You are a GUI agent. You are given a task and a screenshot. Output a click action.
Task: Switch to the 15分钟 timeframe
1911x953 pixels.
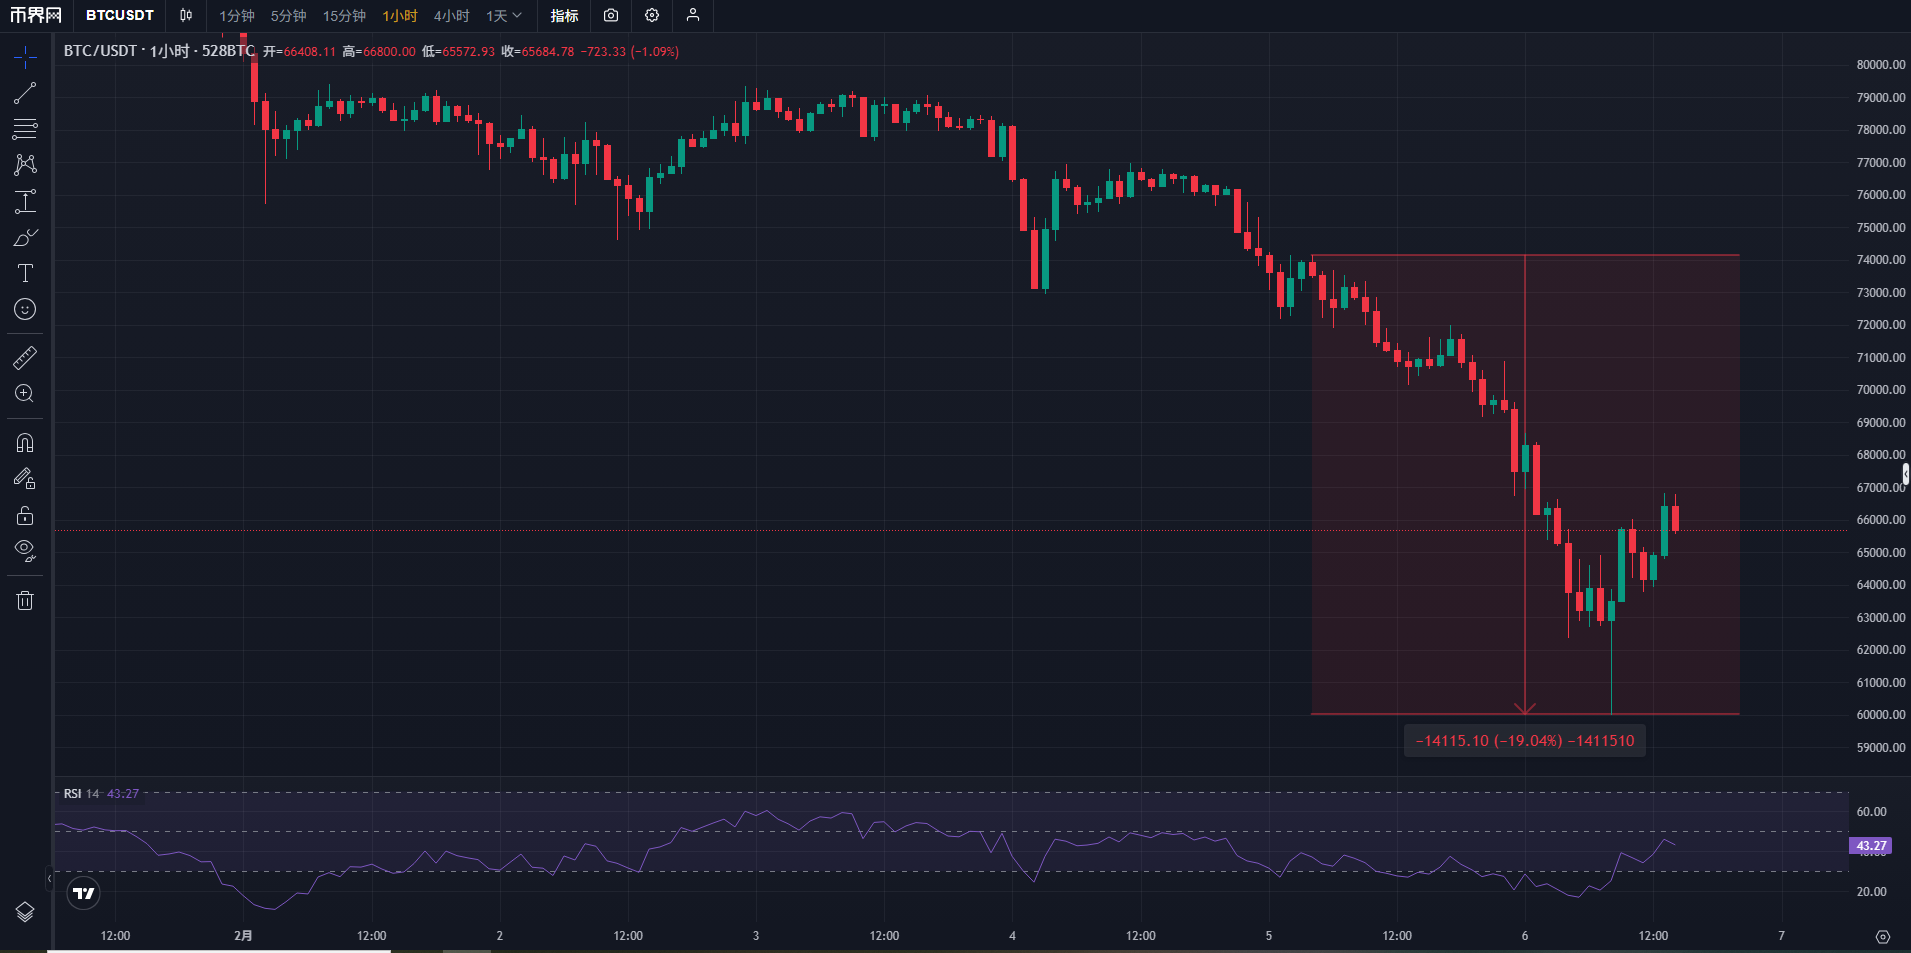pos(344,16)
